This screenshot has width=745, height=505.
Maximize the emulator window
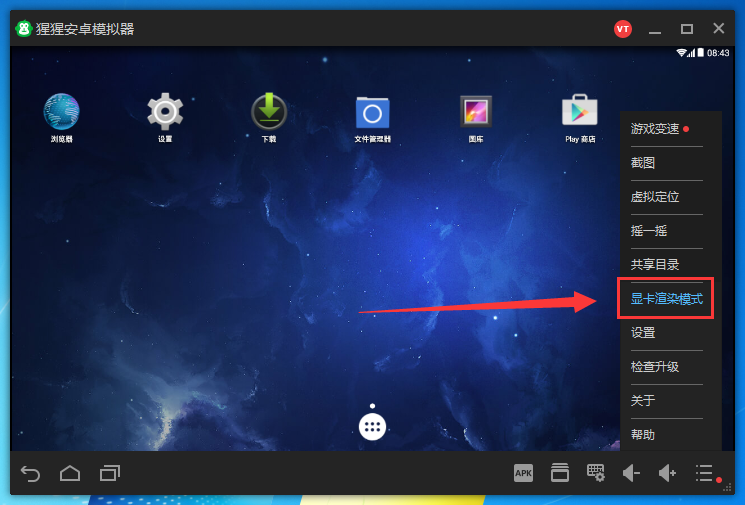(x=687, y=29)
